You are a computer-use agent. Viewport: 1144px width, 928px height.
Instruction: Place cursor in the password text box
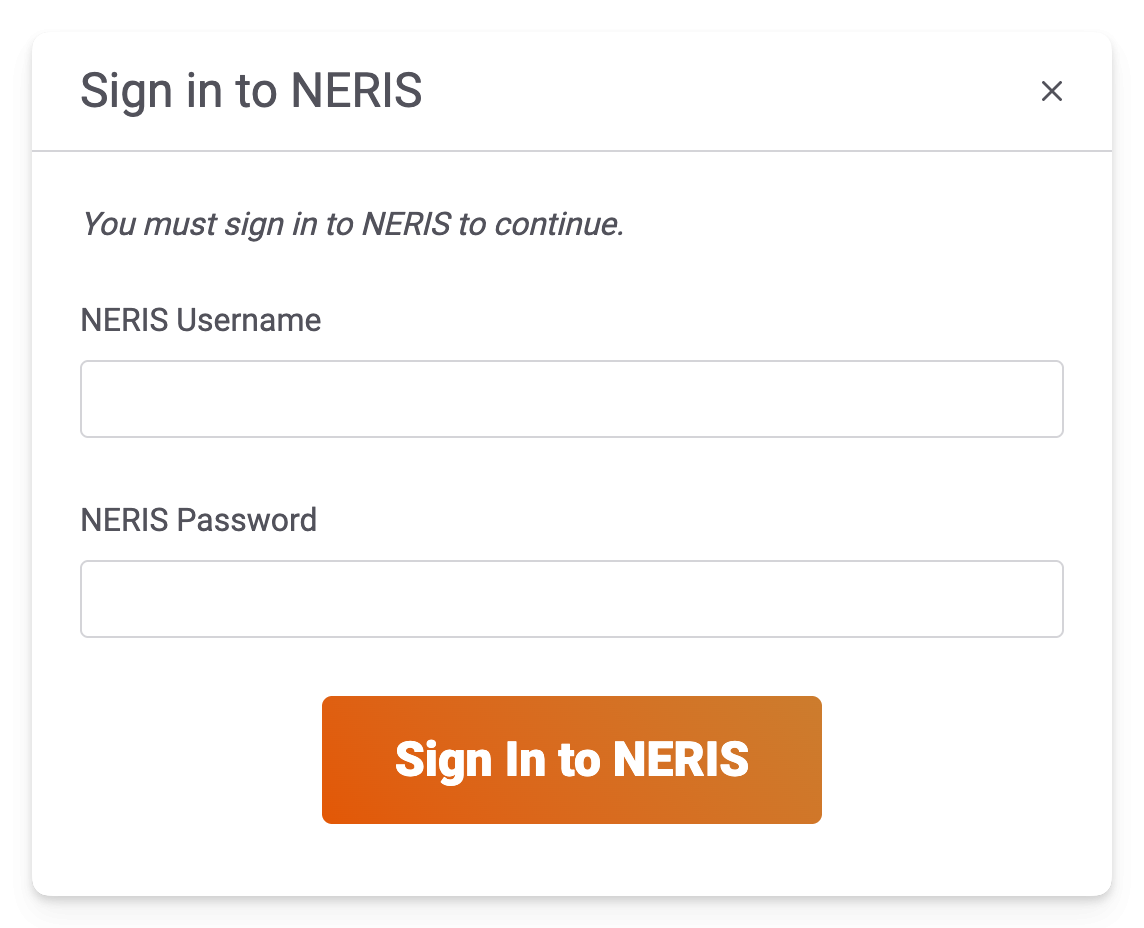pos(571,599)
